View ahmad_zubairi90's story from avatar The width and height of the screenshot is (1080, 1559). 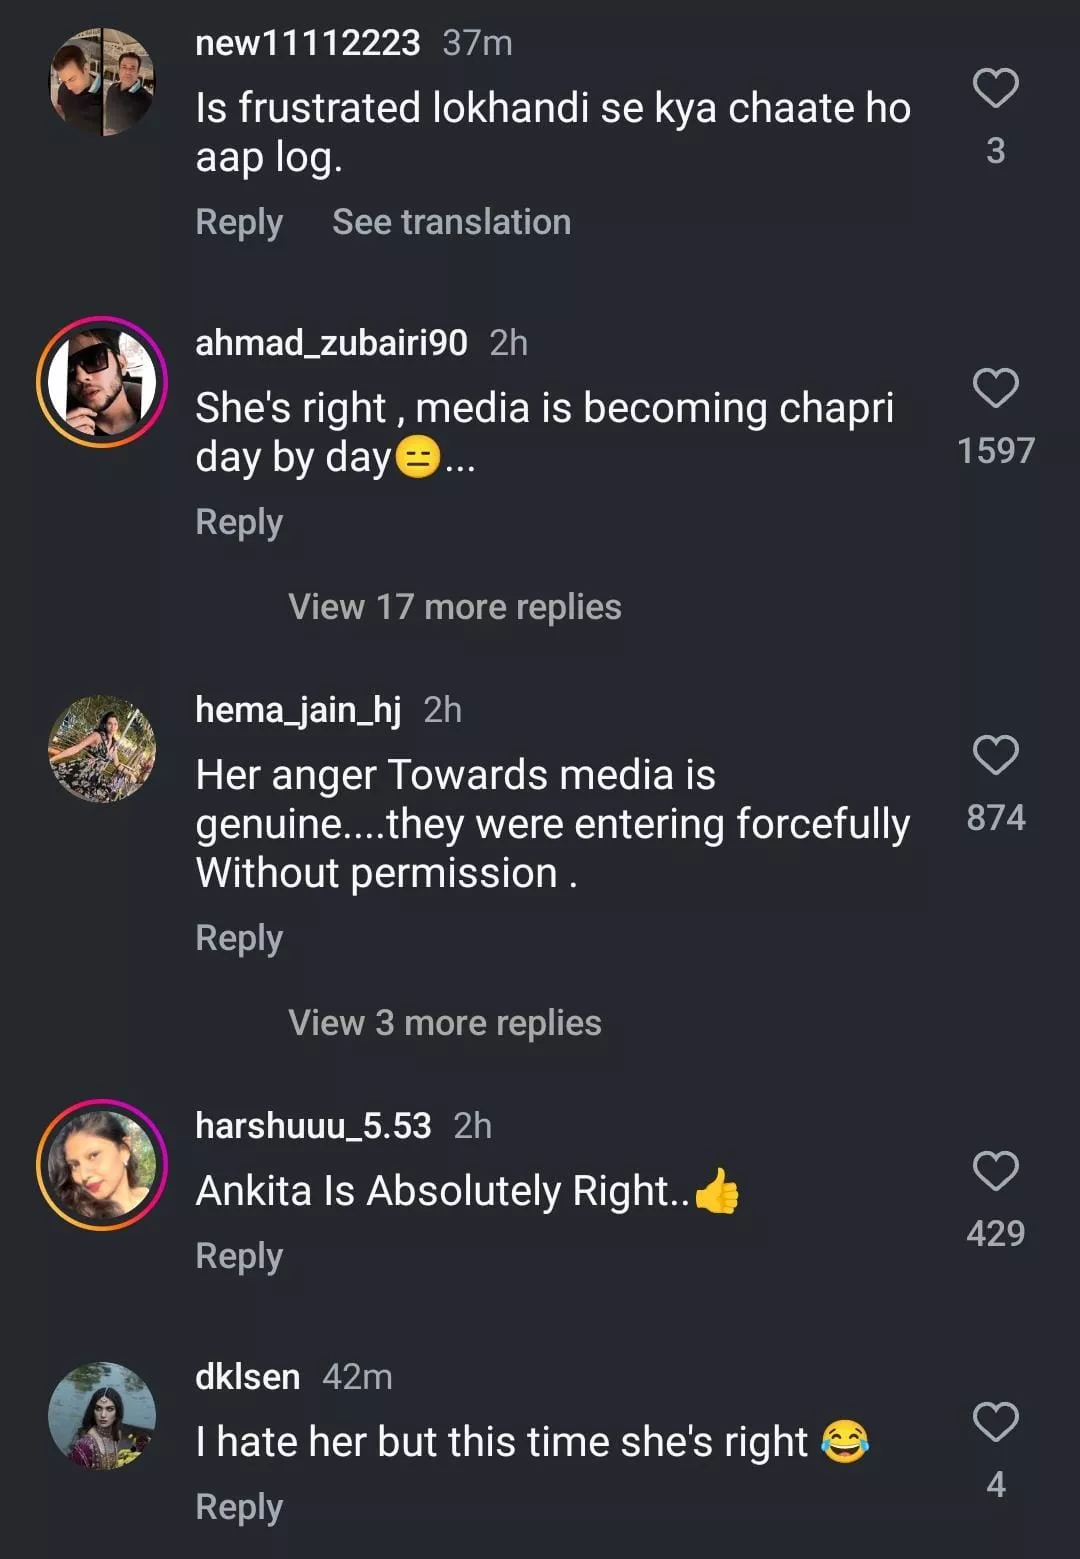[102, 382]
